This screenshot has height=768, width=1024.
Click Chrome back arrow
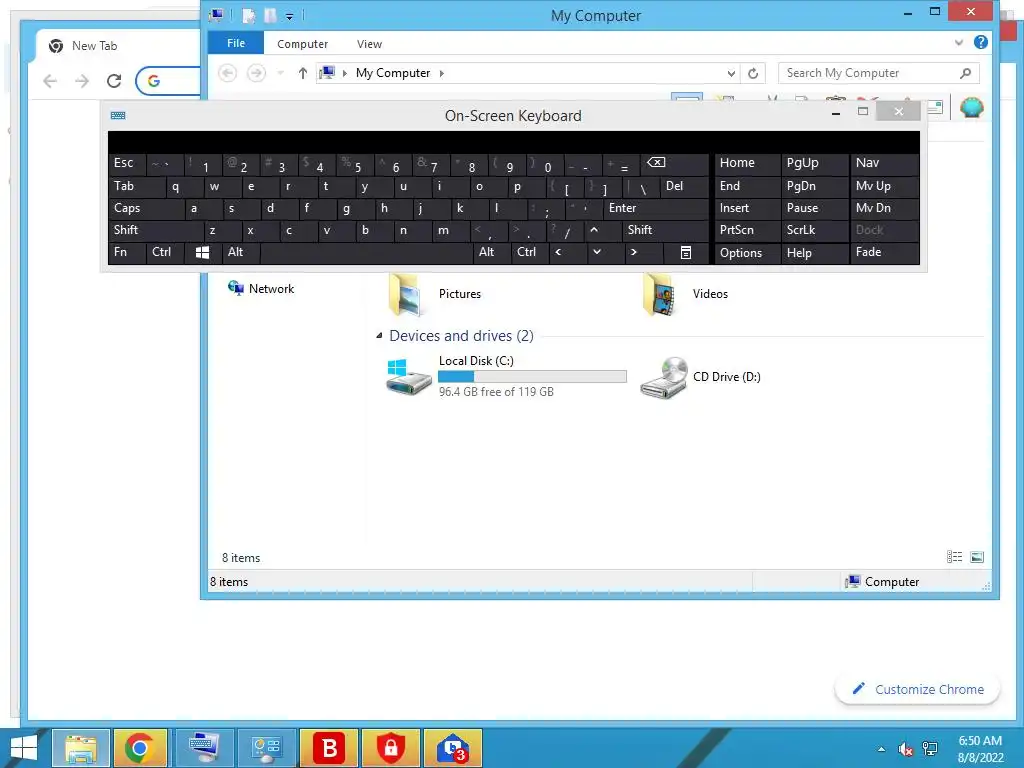pos(50,81)
